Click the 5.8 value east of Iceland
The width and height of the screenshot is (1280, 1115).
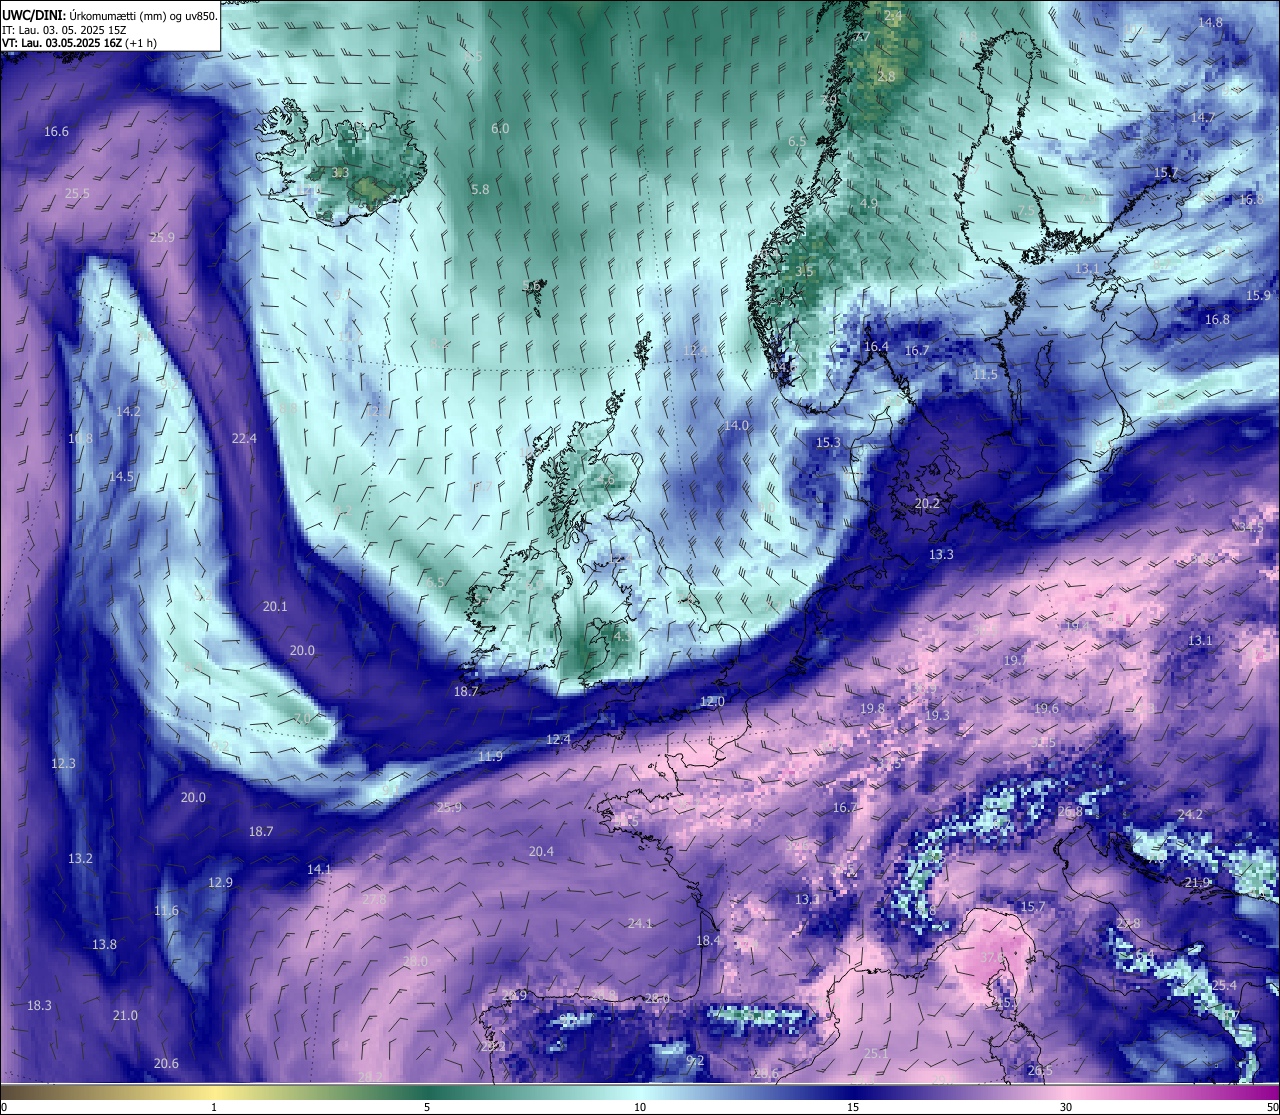pyautogui.click(x=480, y=189)
